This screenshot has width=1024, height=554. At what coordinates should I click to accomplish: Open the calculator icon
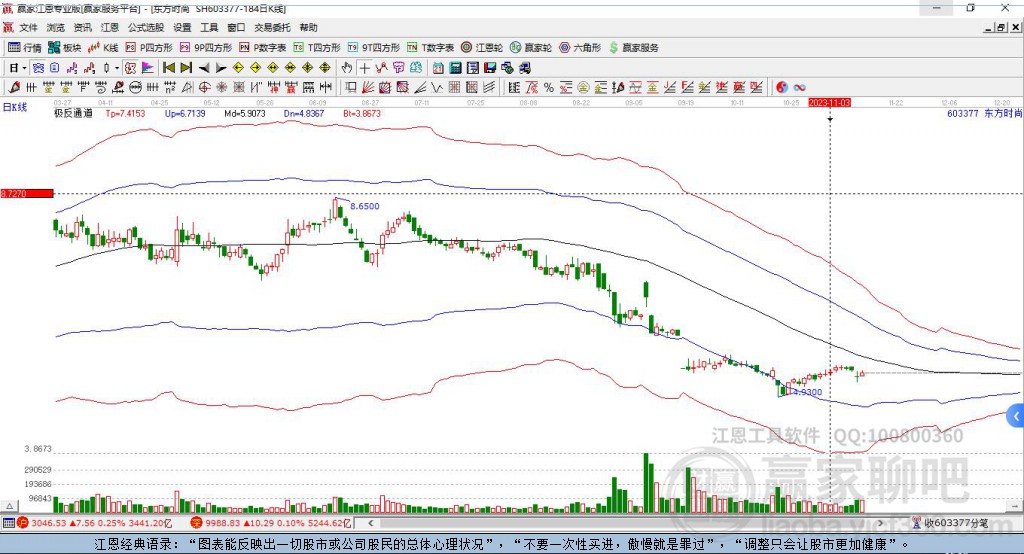point(455,68)
